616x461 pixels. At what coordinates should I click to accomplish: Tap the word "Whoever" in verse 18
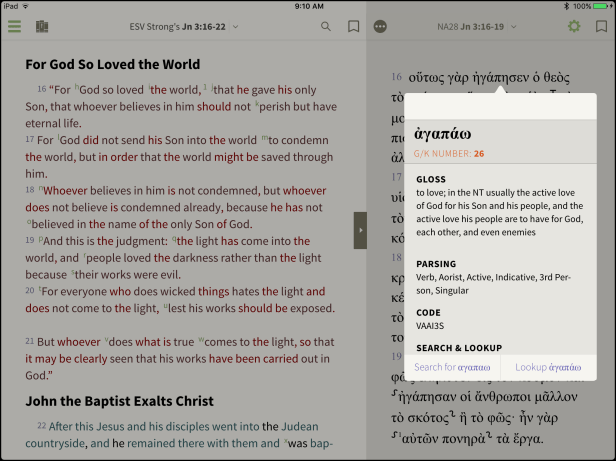(66, 189)
